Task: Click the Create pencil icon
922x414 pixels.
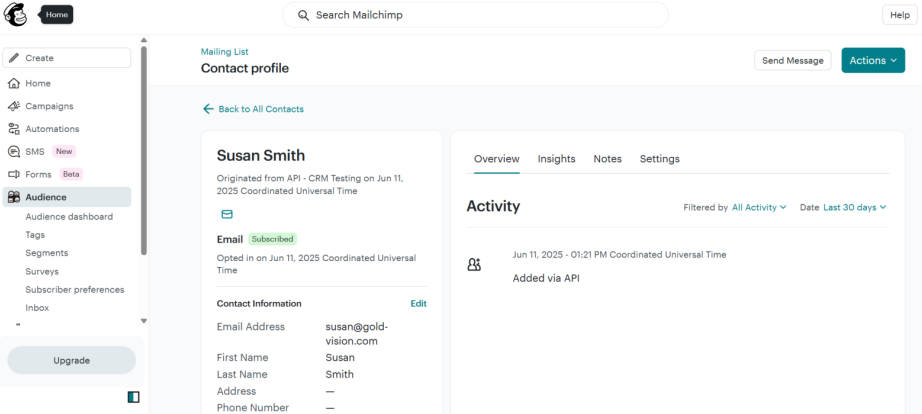Action: (x=14, y=58)
